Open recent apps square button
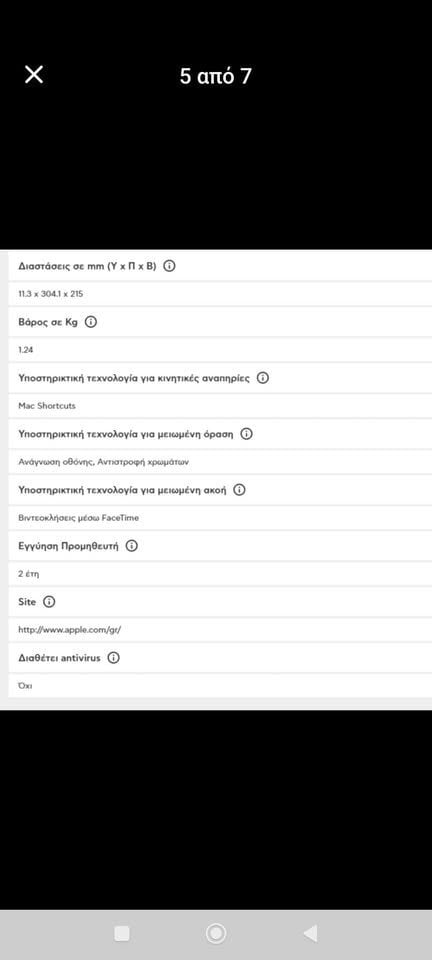432x960 pixels. pos(122,934)
